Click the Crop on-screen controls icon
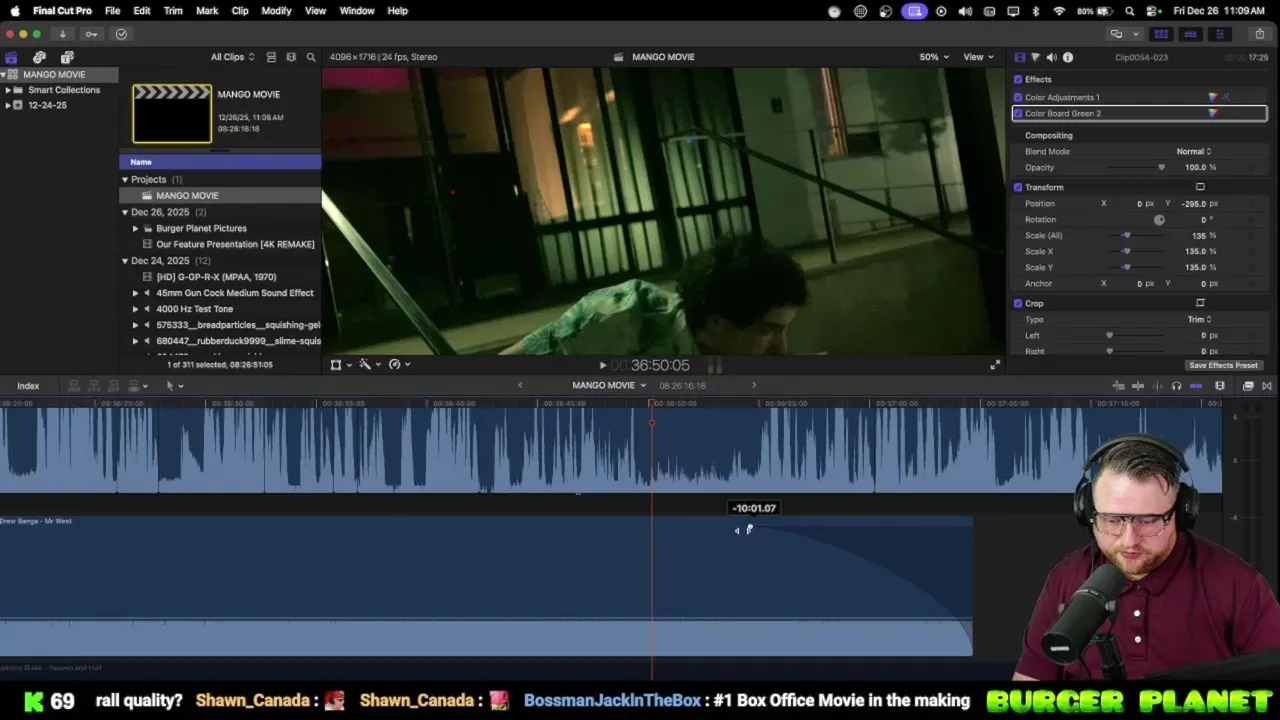This screenshot has height=720, width=1280. (x=1200, y=303)
